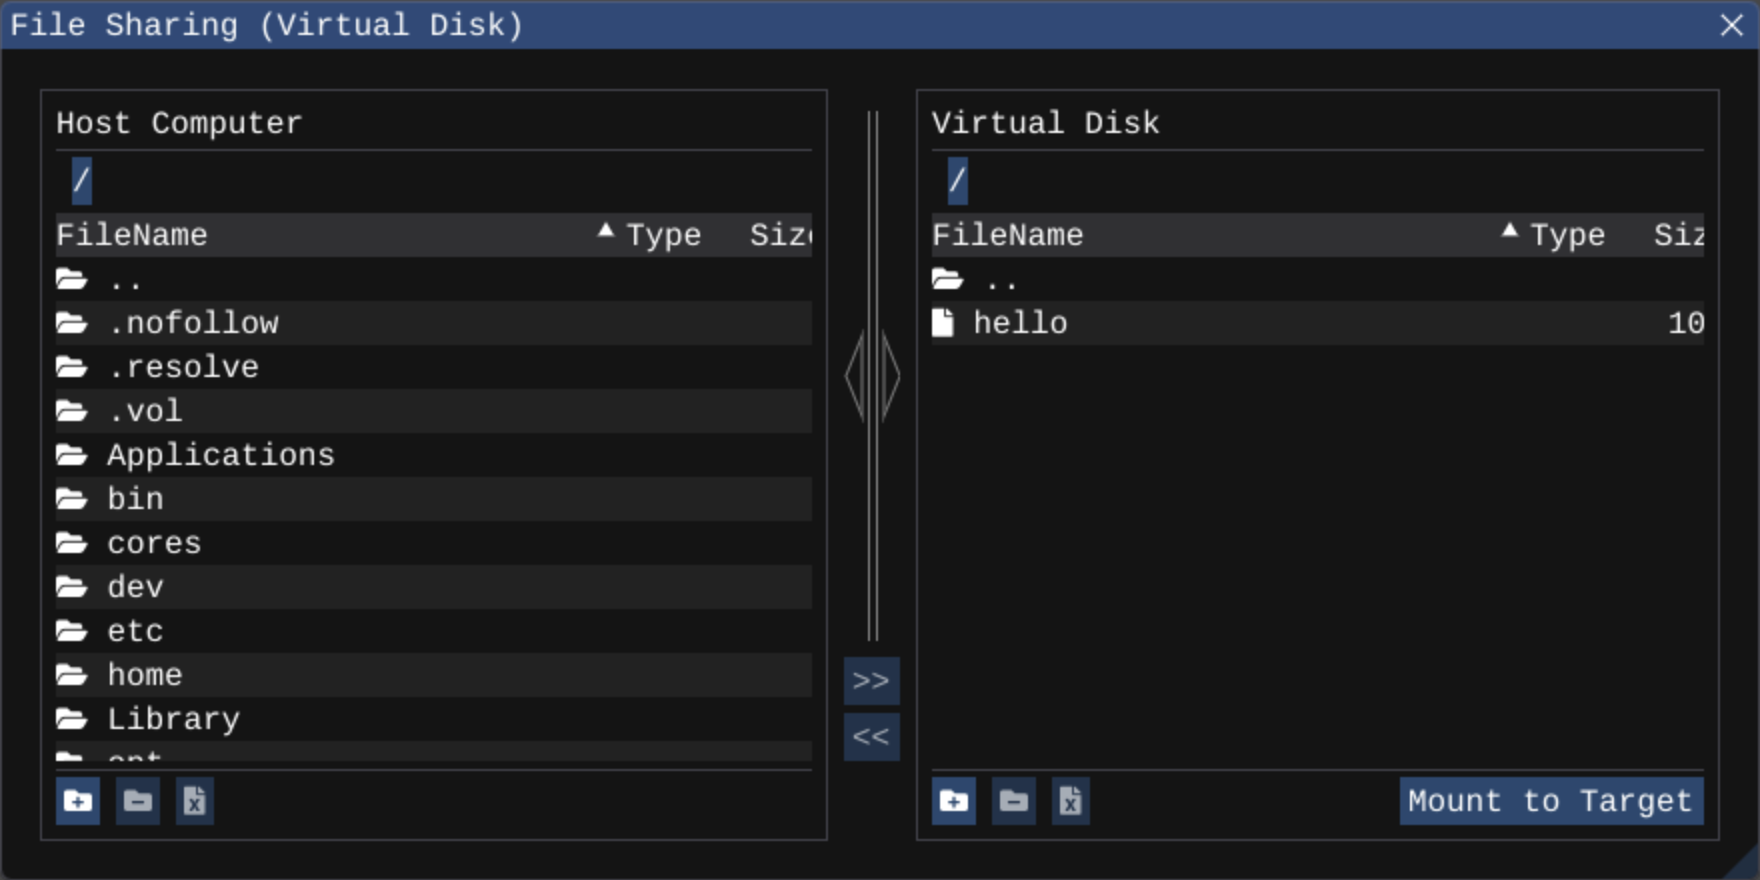
Task: Click delete file icon in Host Computer panel
Action: [x=195, y=801]
